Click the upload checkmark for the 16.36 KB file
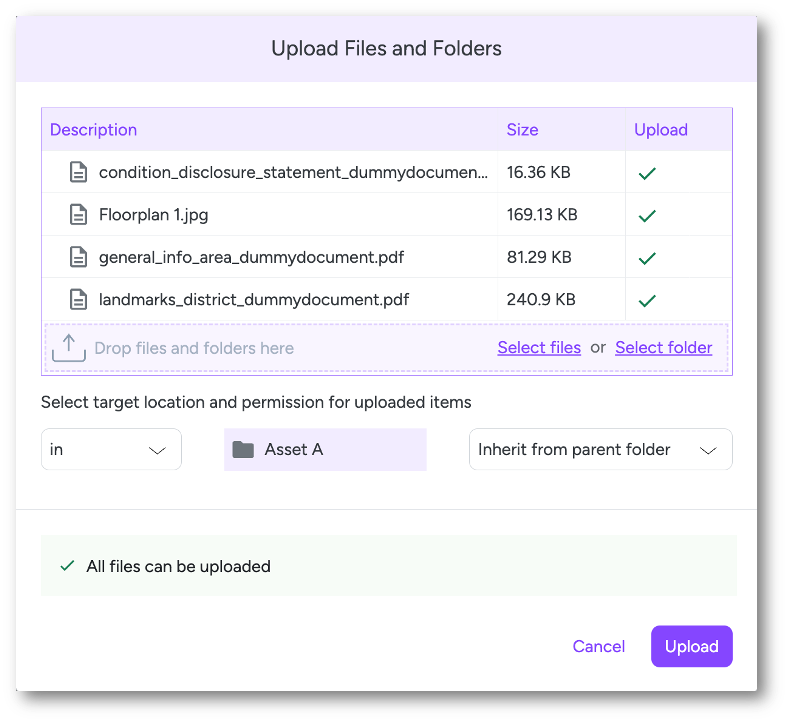788x722 pixels. (647, 174)
